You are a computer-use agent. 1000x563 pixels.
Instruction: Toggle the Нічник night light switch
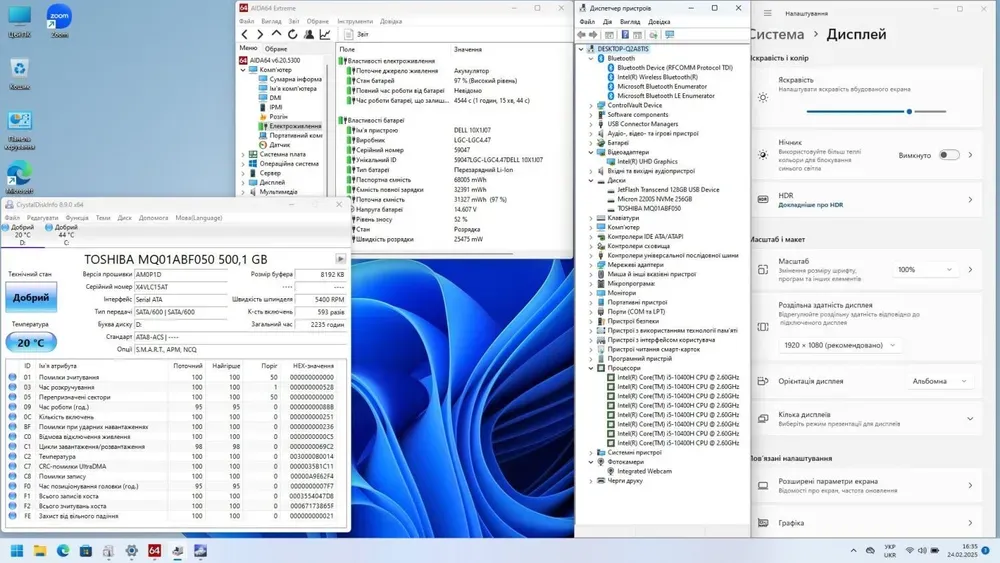tap(948, 155)
